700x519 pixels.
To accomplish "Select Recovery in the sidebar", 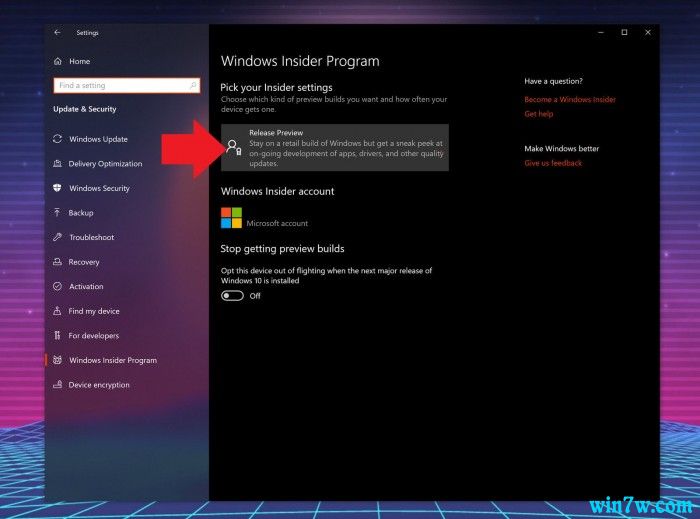I will tap(84, 262).
